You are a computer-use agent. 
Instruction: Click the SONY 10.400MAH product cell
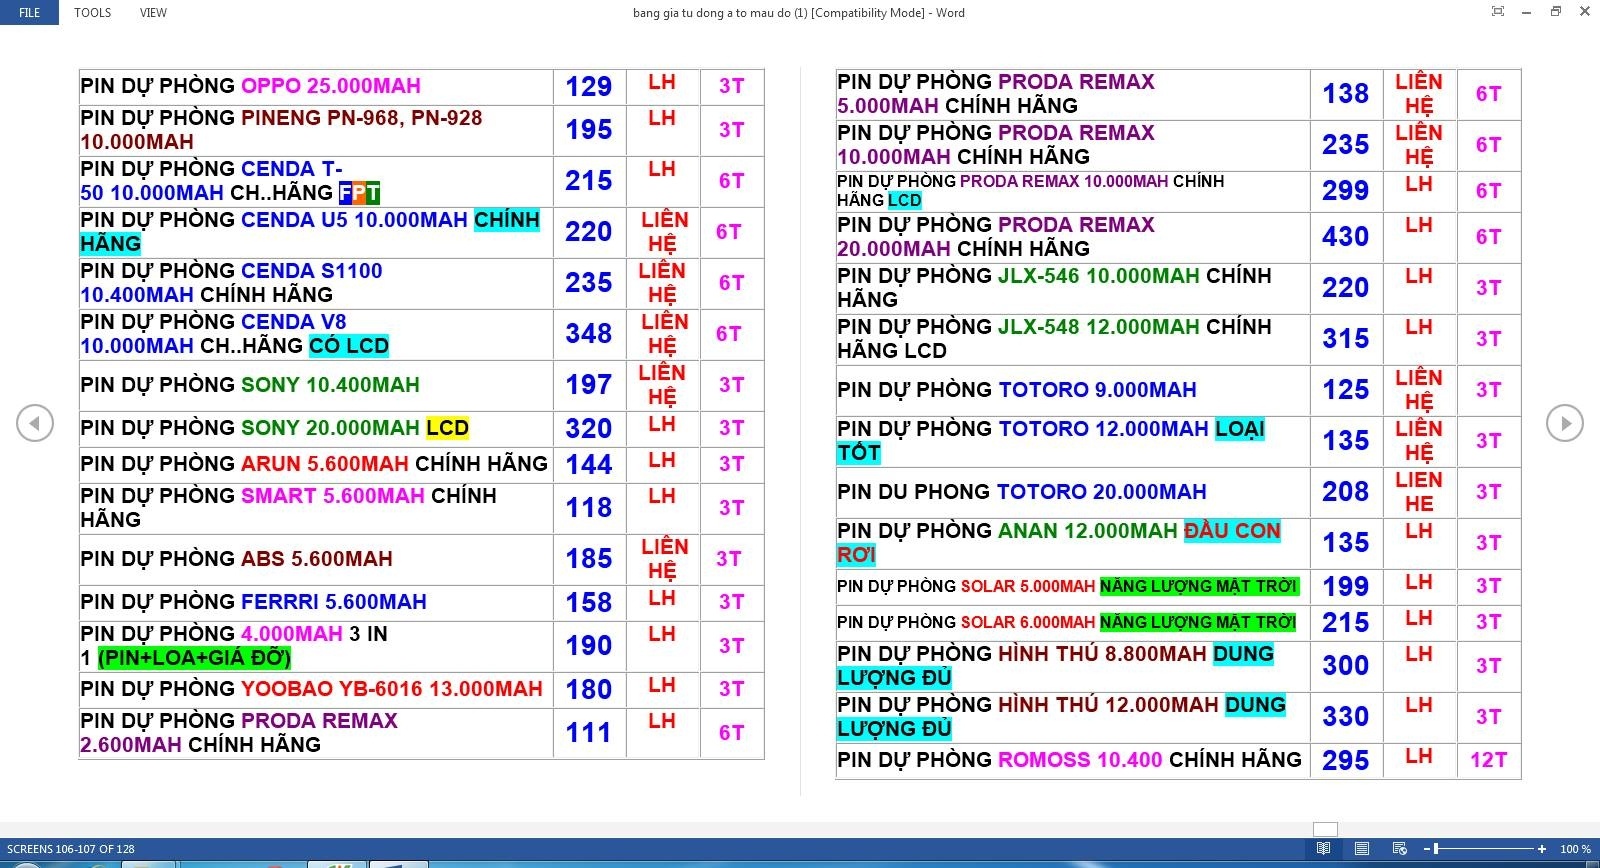pyautogui.click(x=316, y=385)
